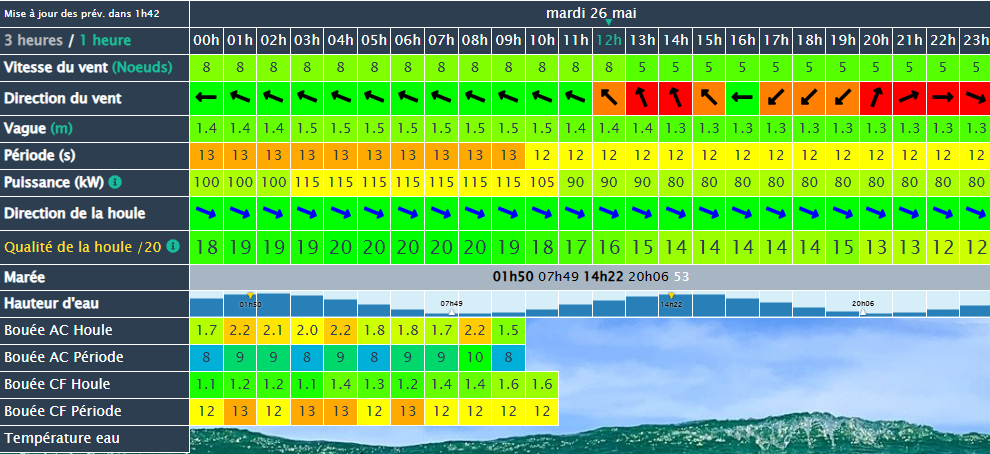Select the 06h swell direction arrow

click(408, 213)
